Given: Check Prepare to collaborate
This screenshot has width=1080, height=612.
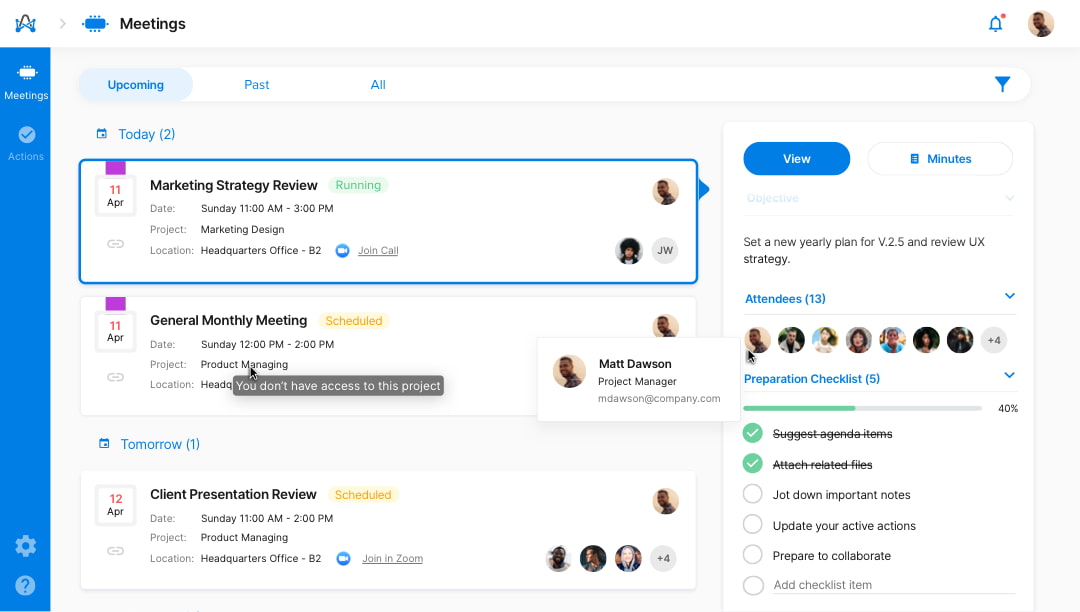Looking at the screenshot, I should [753, 555].
